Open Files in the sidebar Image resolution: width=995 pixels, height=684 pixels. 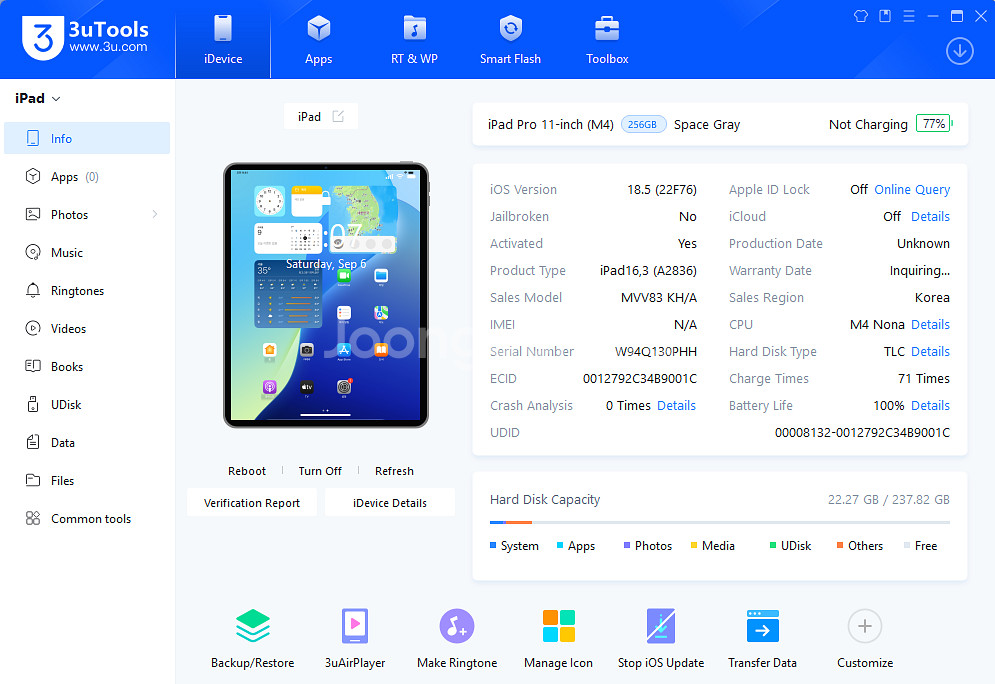tap(87, 481)
